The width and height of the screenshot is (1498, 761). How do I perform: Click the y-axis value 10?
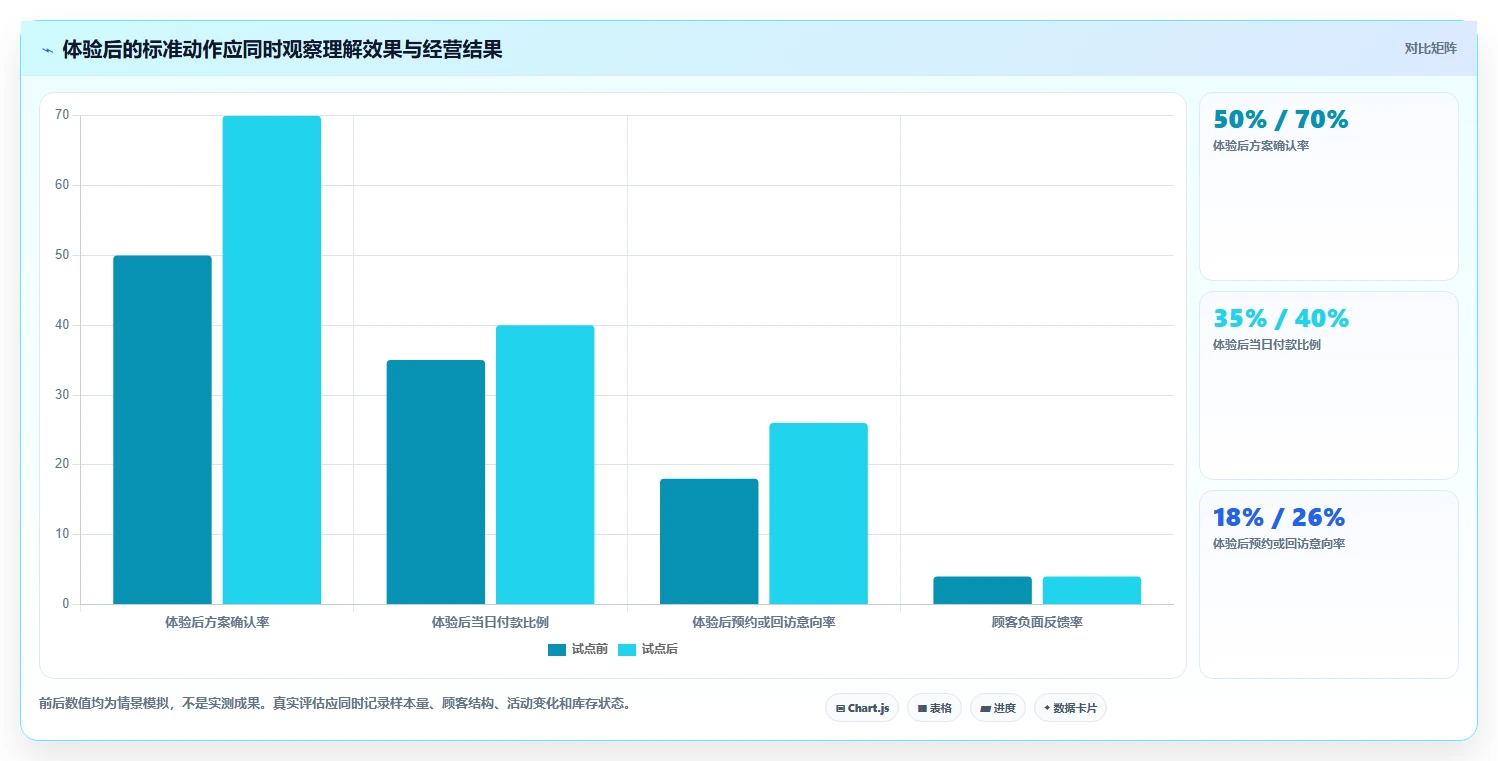coord(62,534)
